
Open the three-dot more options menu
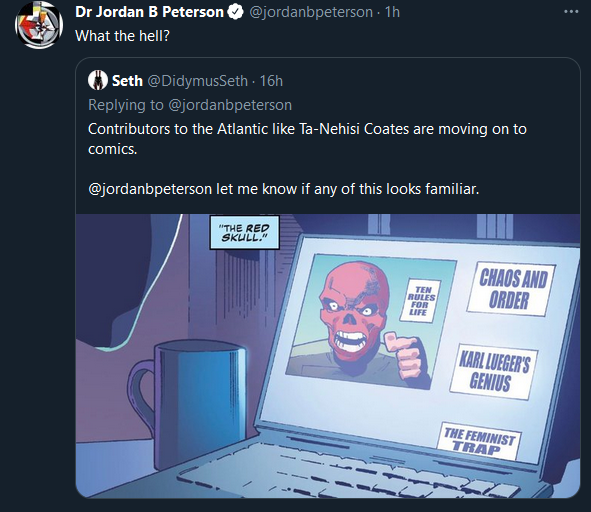pos(571,12)
